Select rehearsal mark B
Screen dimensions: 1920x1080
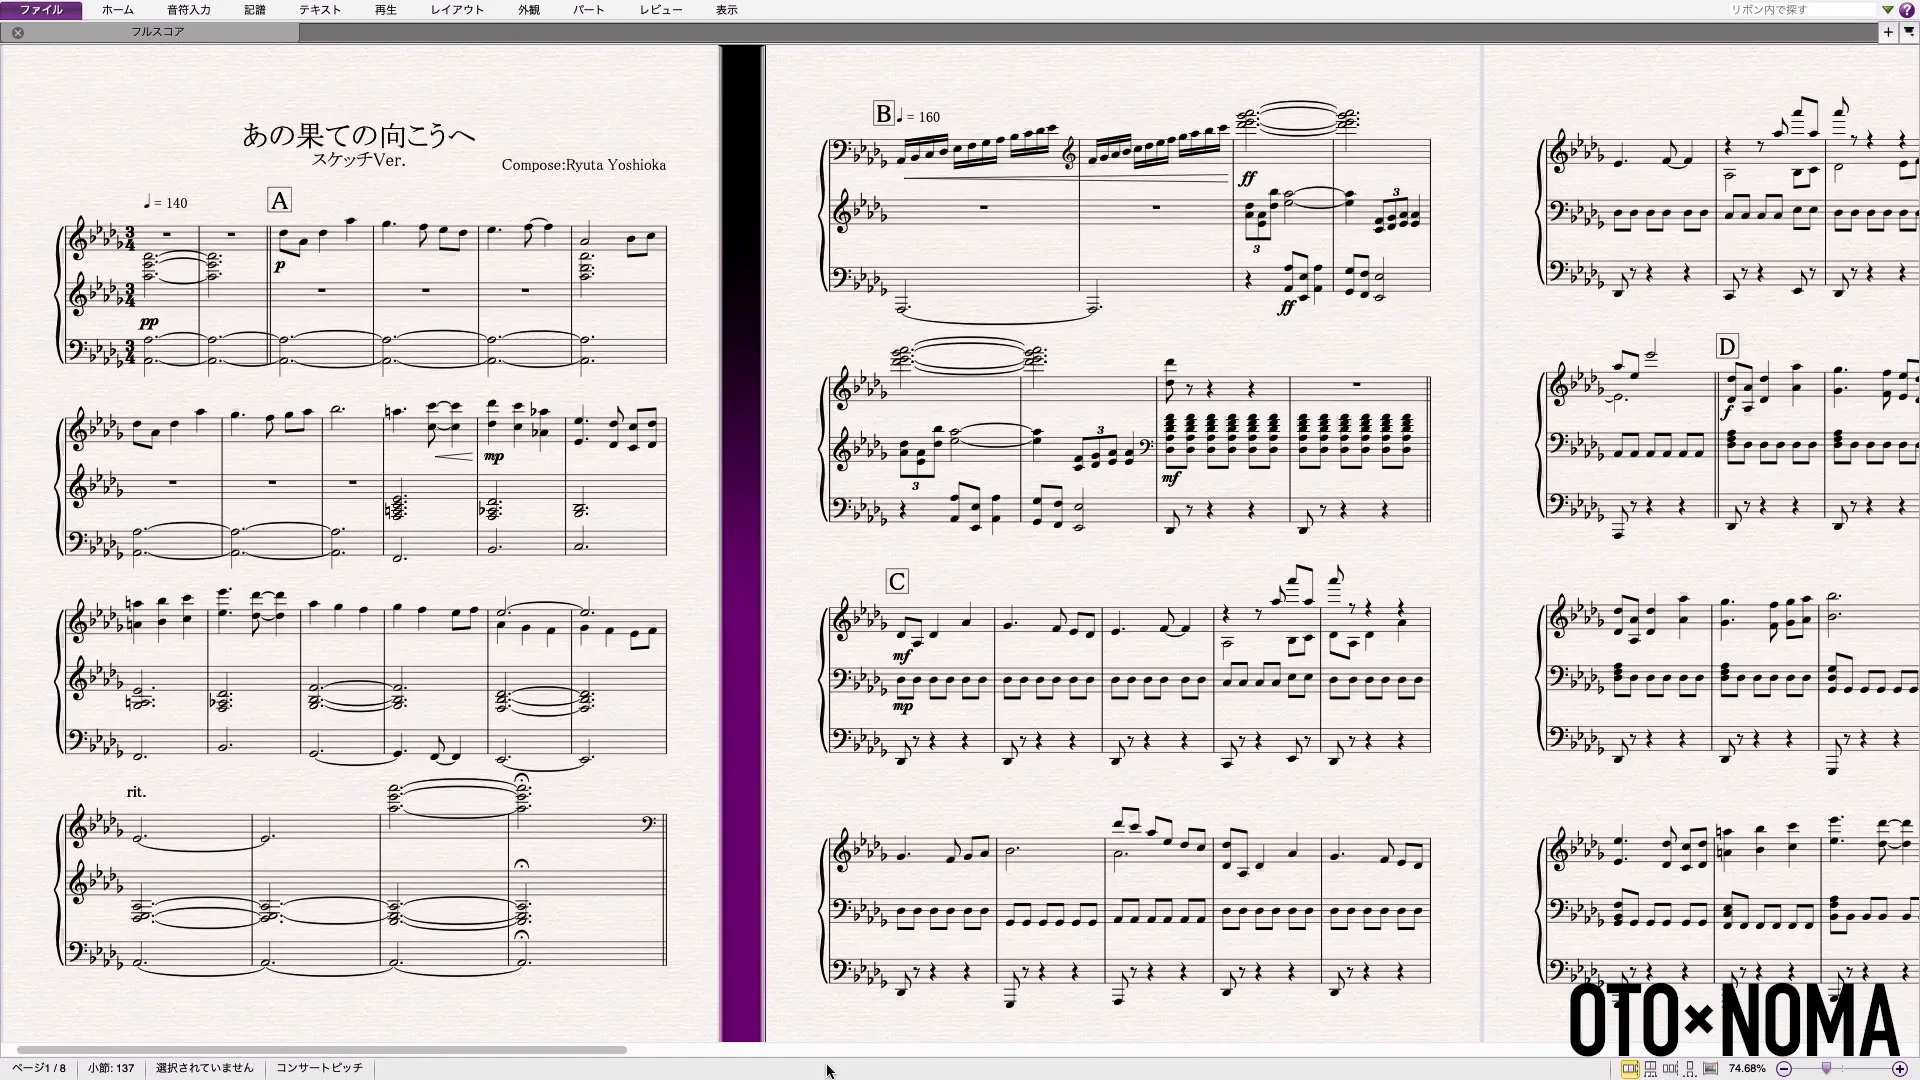(x=883, y=114)
